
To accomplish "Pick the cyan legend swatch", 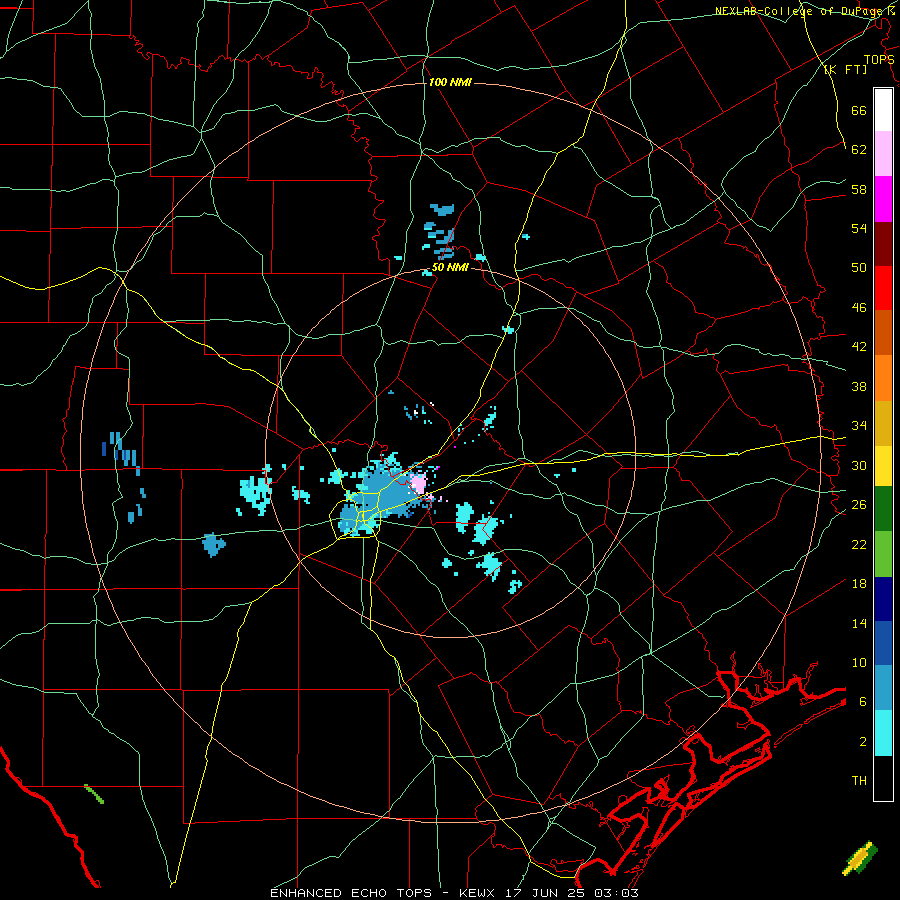I will [883, 733].
